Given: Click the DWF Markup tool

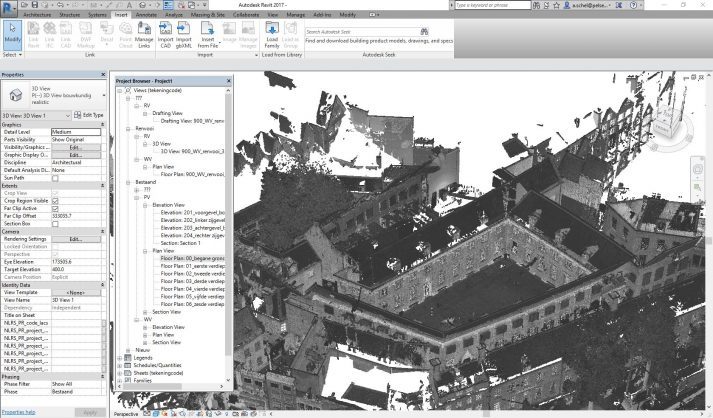Looking at the screenshot, I should (x=85, y=35).
